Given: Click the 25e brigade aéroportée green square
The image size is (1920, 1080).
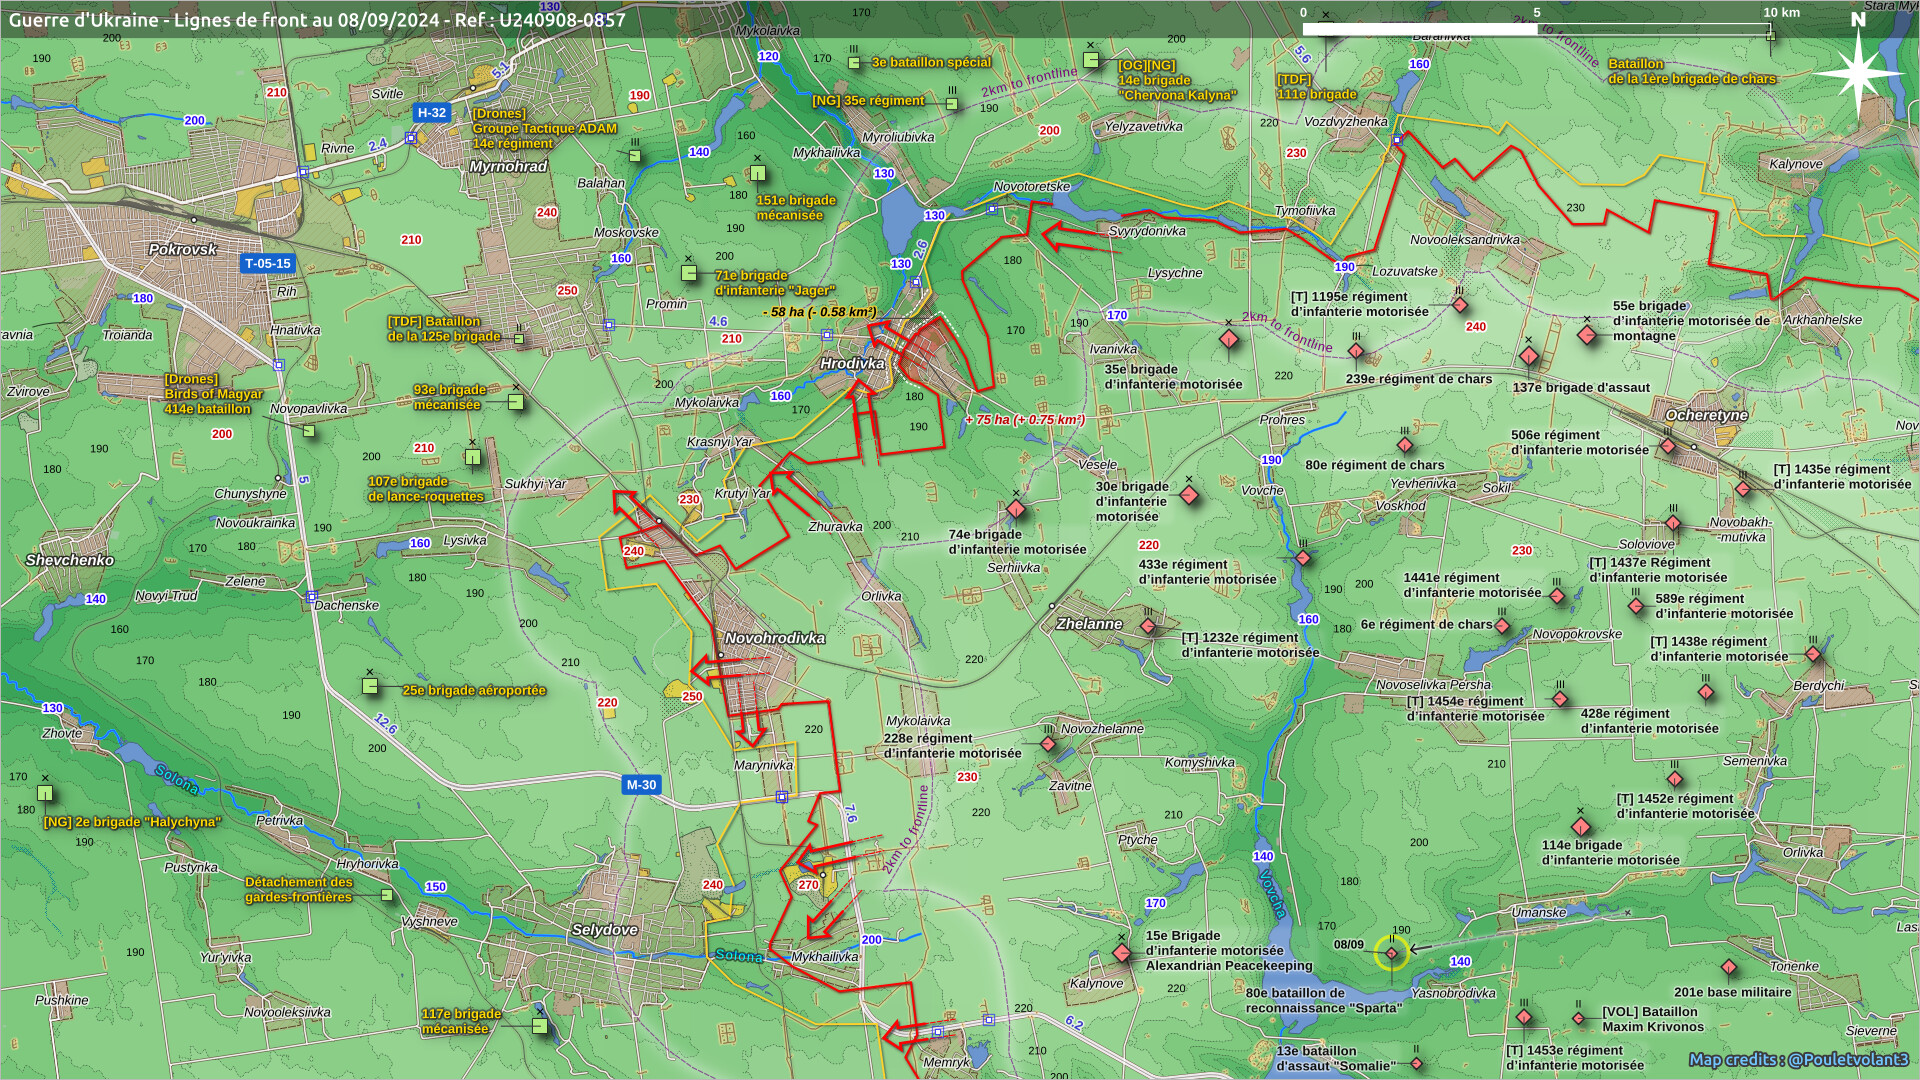Looking at the screenshot, I should click(x=370, y=686).
